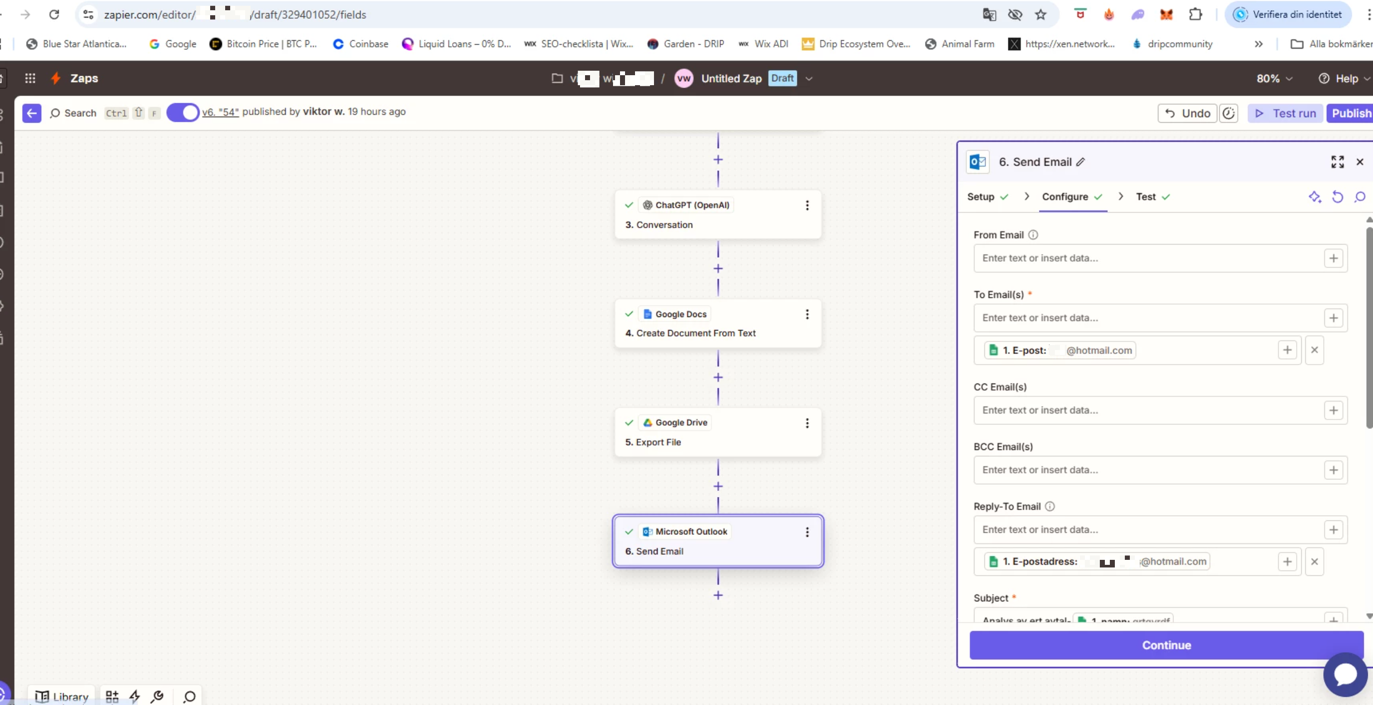The height and width of the screenshot is (705, 1373).
Task: Click the Test run button
Action: pyautogui.click(x=1285, y=113)
